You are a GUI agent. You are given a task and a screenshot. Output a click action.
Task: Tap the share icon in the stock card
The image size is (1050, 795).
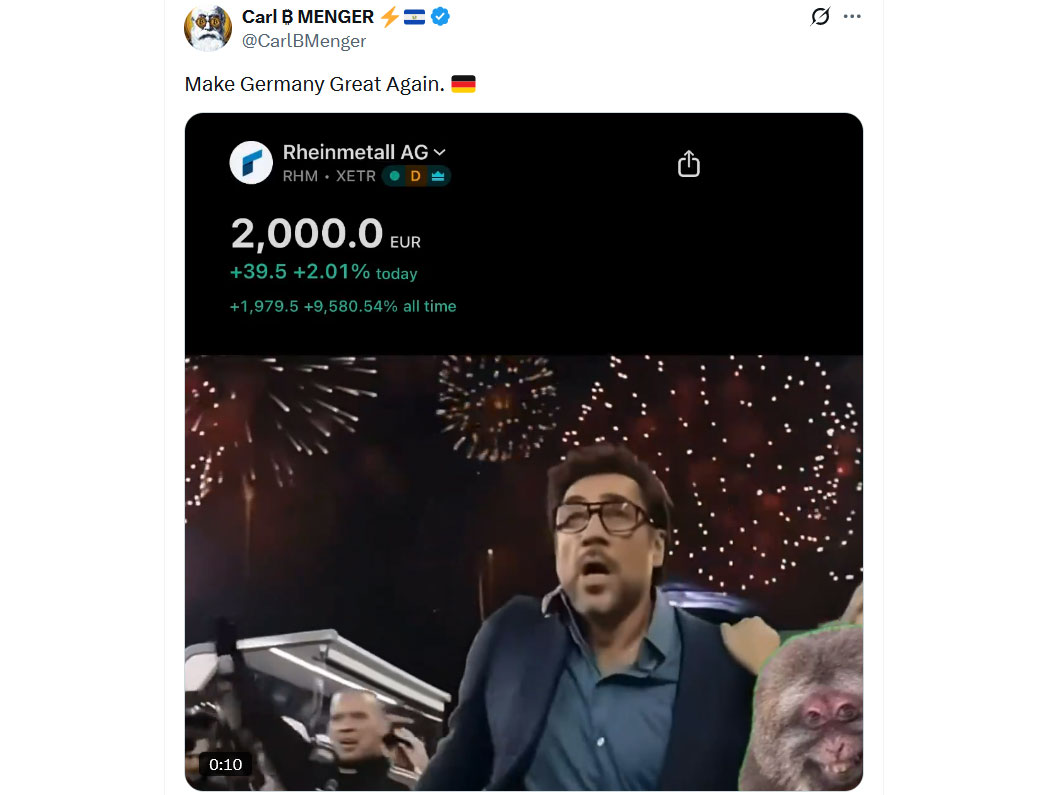pos(689,163)
